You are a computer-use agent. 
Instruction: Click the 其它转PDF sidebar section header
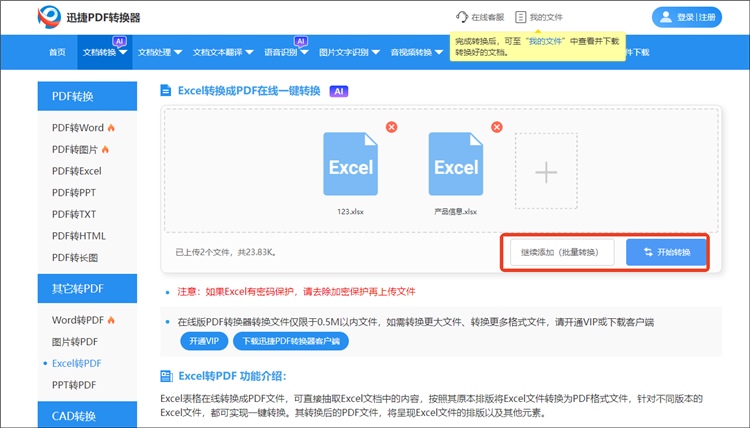click(x=87, y=288)
